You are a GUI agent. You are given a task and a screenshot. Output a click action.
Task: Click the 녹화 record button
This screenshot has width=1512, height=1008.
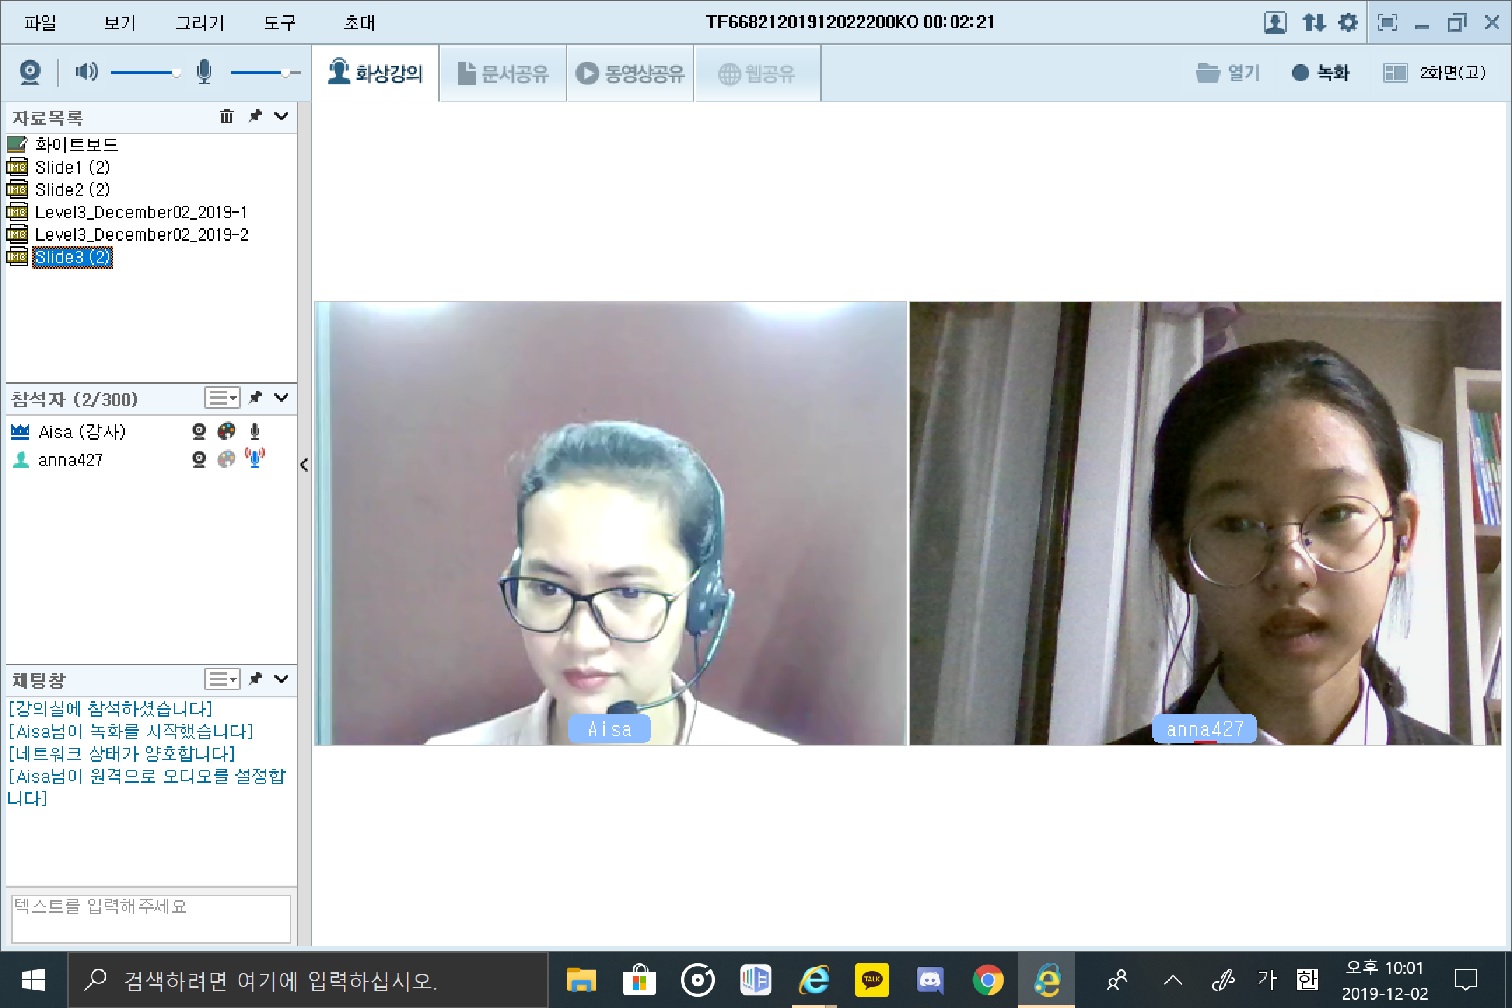click(x=1321, y=73)
